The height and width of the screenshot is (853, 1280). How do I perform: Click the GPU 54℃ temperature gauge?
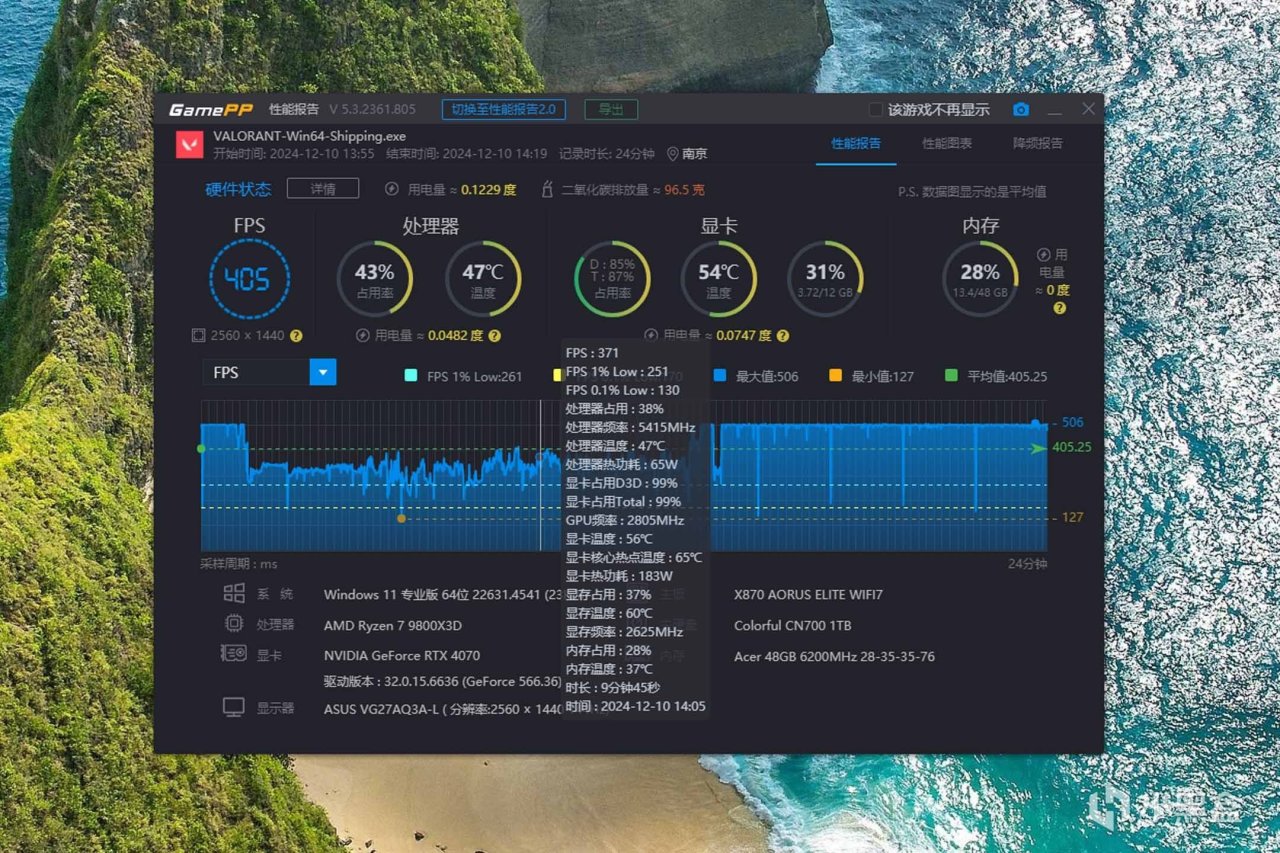(x=718, y=278)
